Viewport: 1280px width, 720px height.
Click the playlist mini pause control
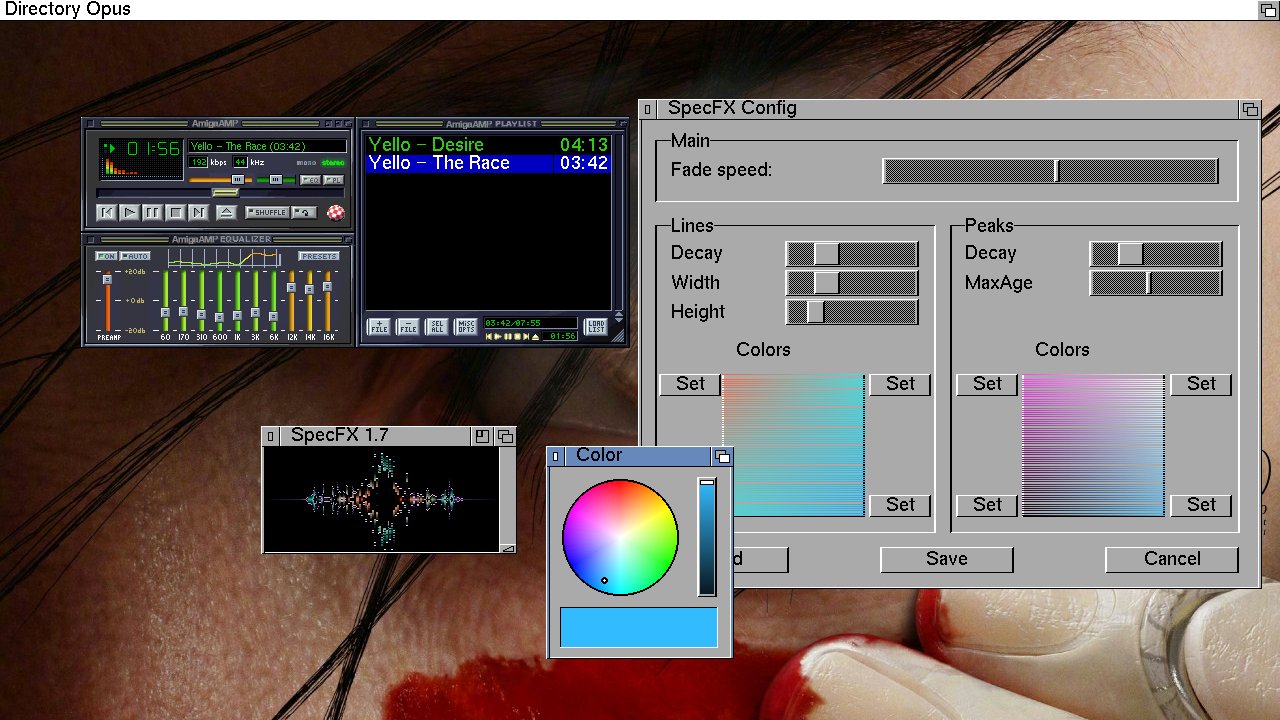coord(507,337)
